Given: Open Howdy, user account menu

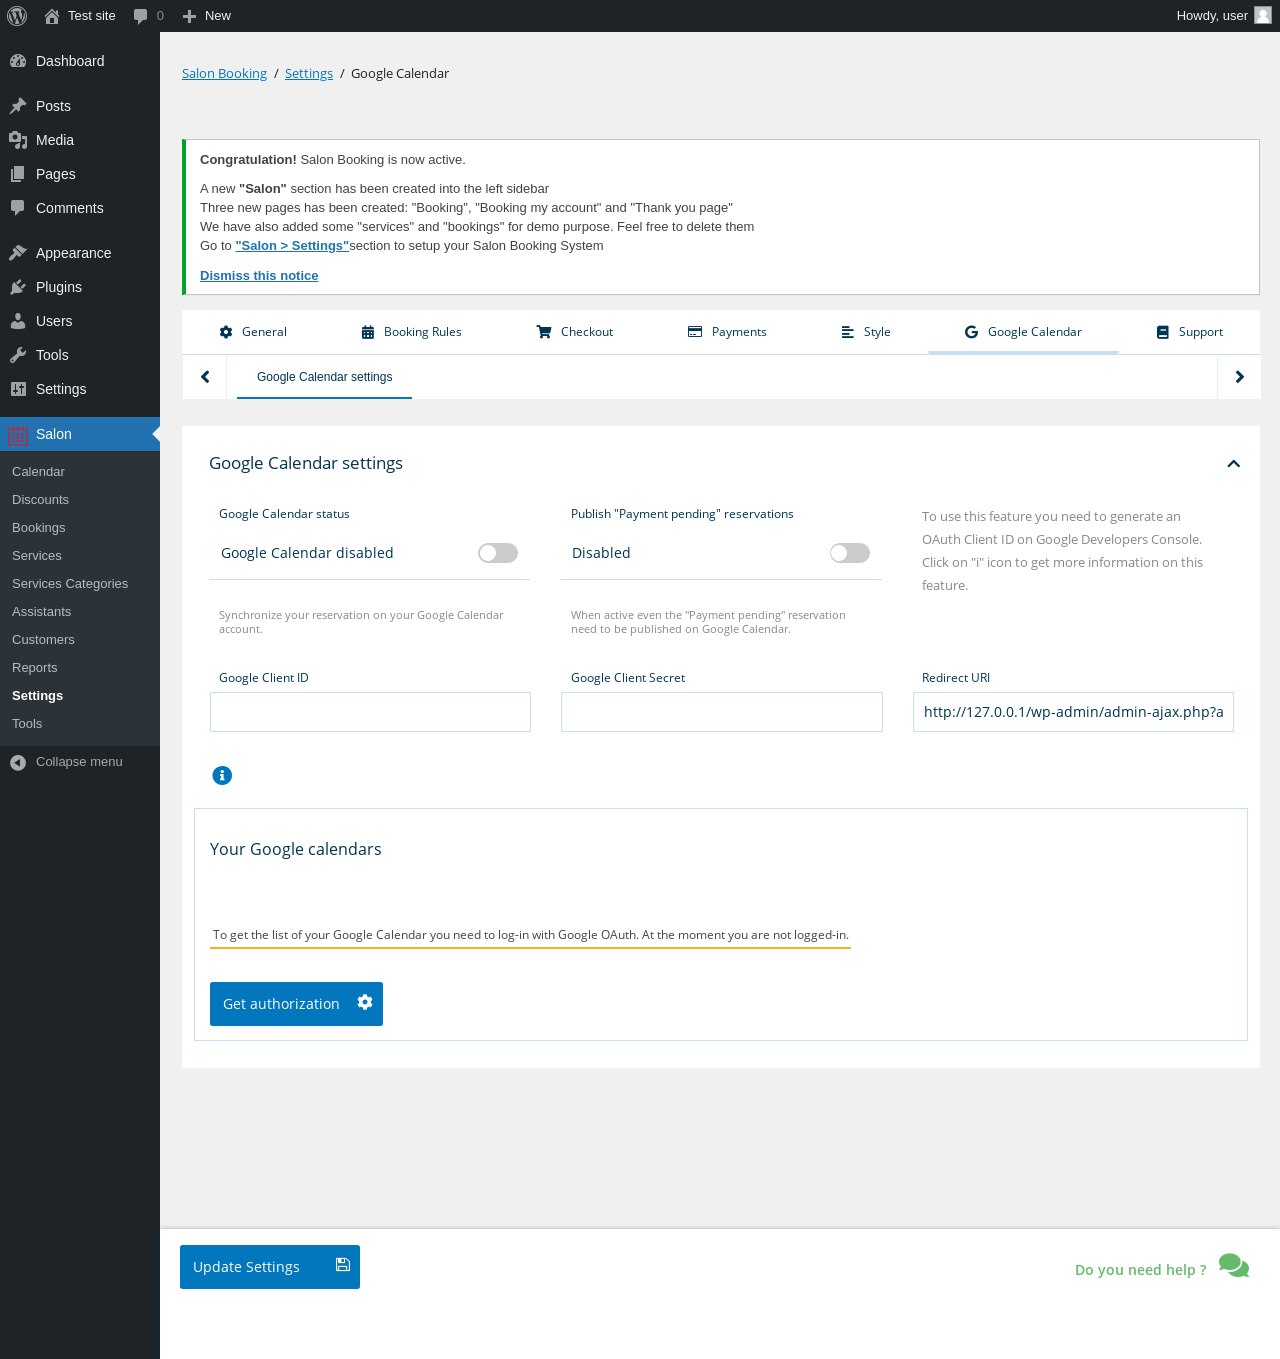Looking at the screenshot, I should (1223, 16).
